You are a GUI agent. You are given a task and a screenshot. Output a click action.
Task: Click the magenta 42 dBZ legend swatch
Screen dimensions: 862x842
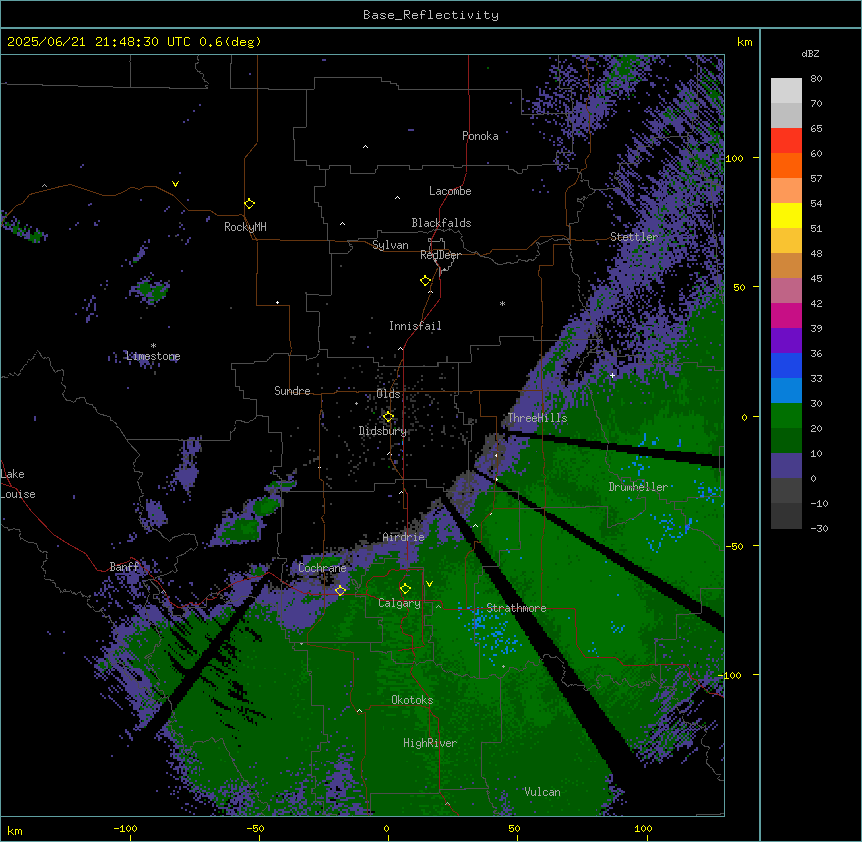point(786,315)
